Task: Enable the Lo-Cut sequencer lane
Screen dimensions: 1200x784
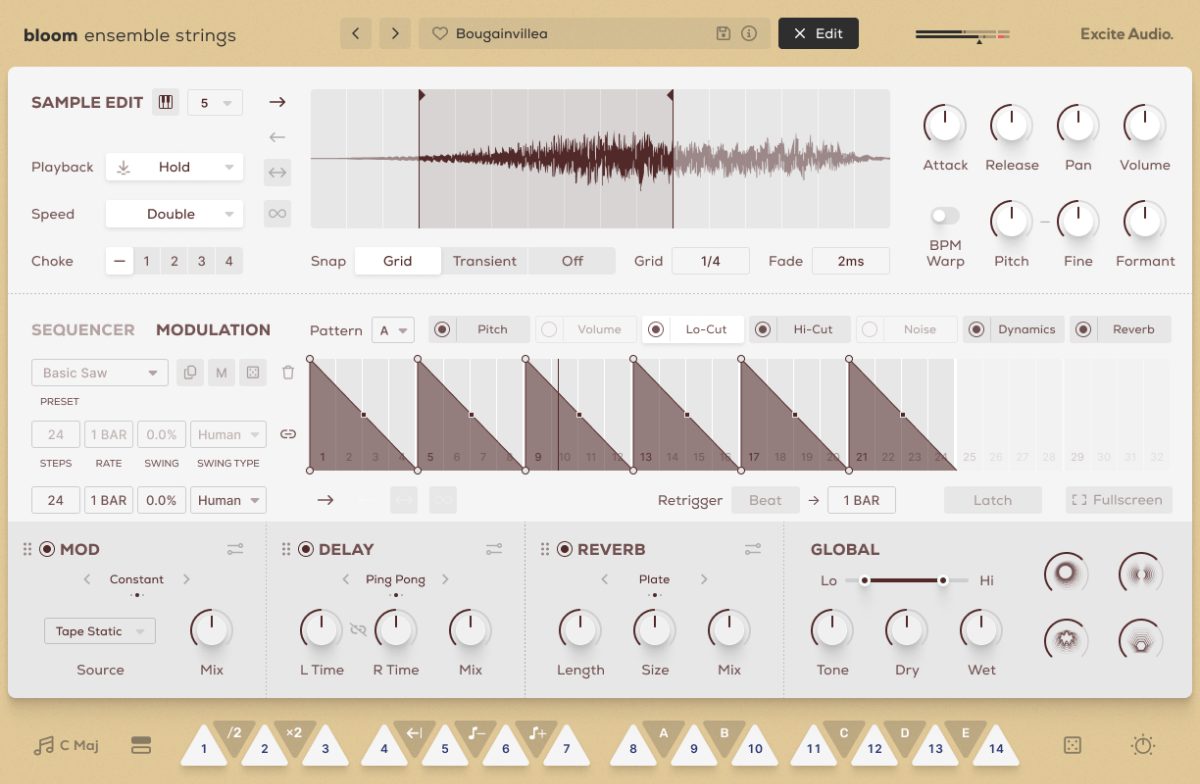Action: coord(658,329)
